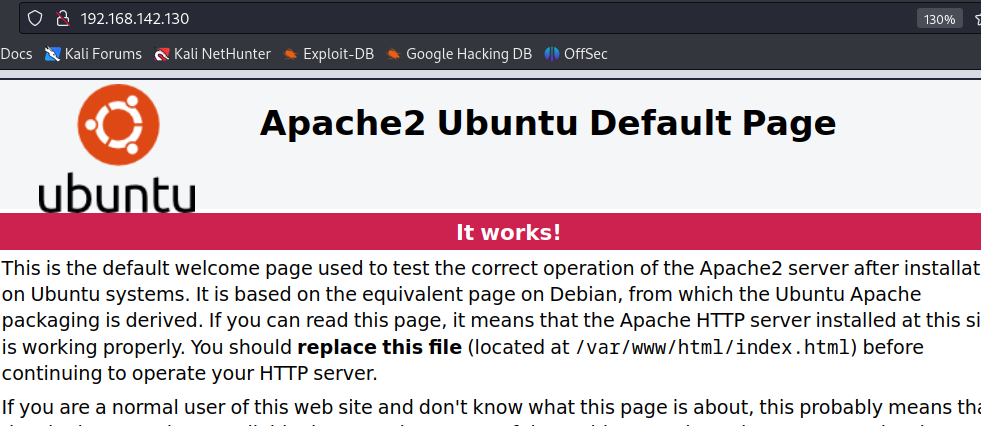Screen dimensions: 981x426
Task: Click the line starting 'on Ubuntu systems'
Action: 462,294
